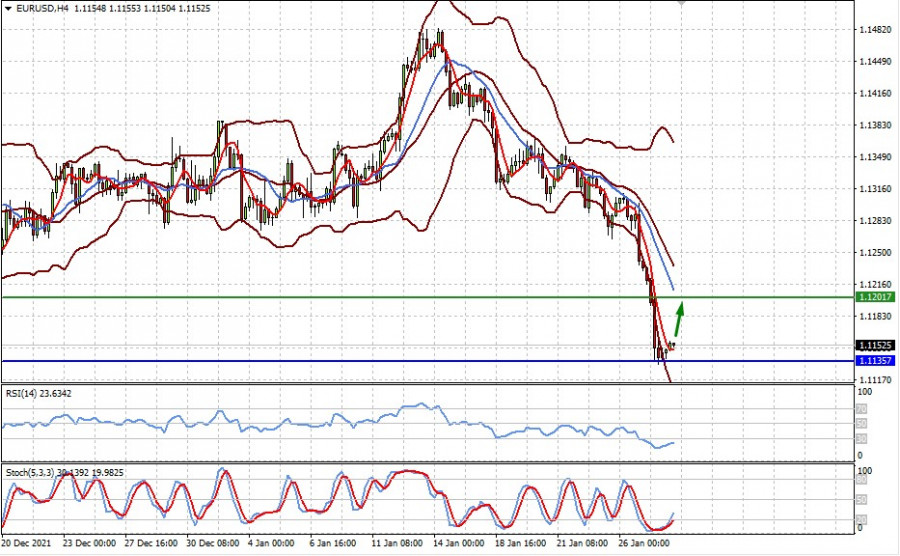Screen dimensions: 900x556
Task: Click the green 1.12017 price tag
Action: 876,297
